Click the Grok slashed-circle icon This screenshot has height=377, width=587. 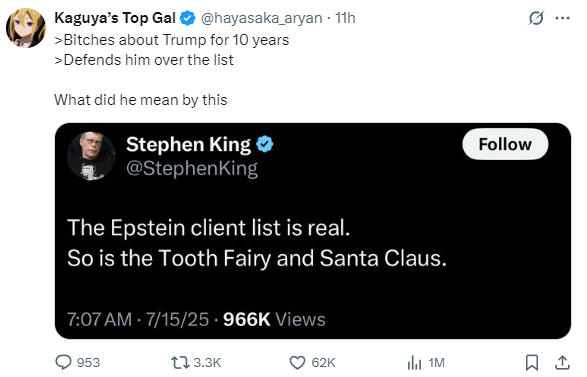click(536, 18)
